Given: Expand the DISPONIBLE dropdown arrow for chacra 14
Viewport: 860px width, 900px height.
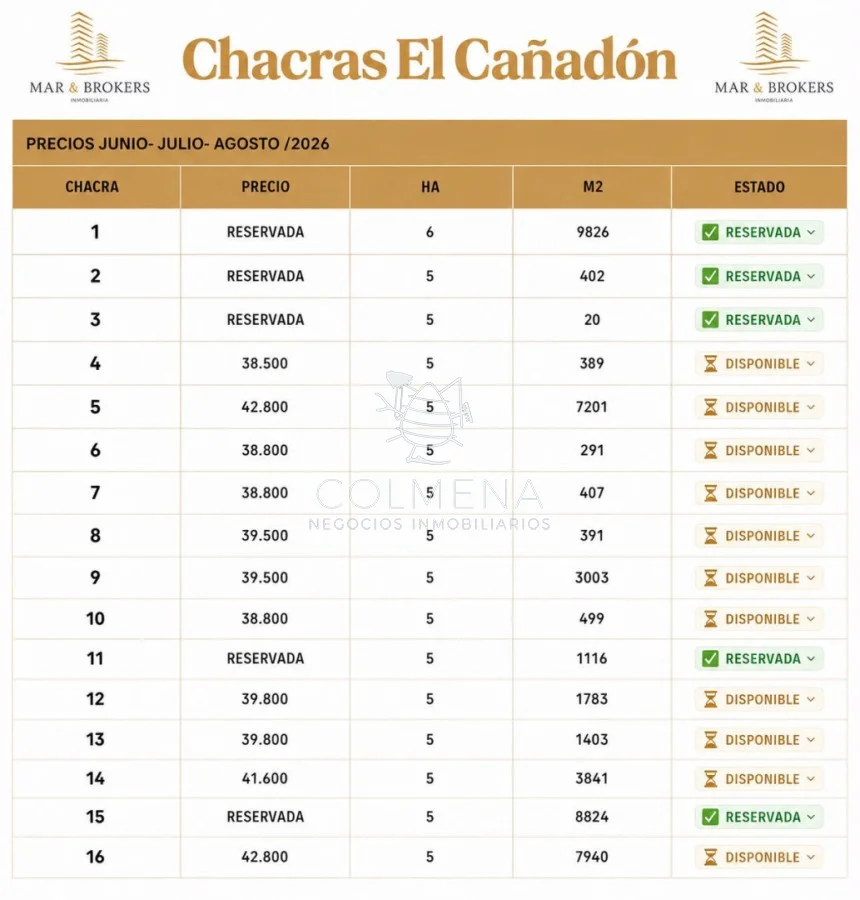Looking at the screenshot, I should 811,779.
